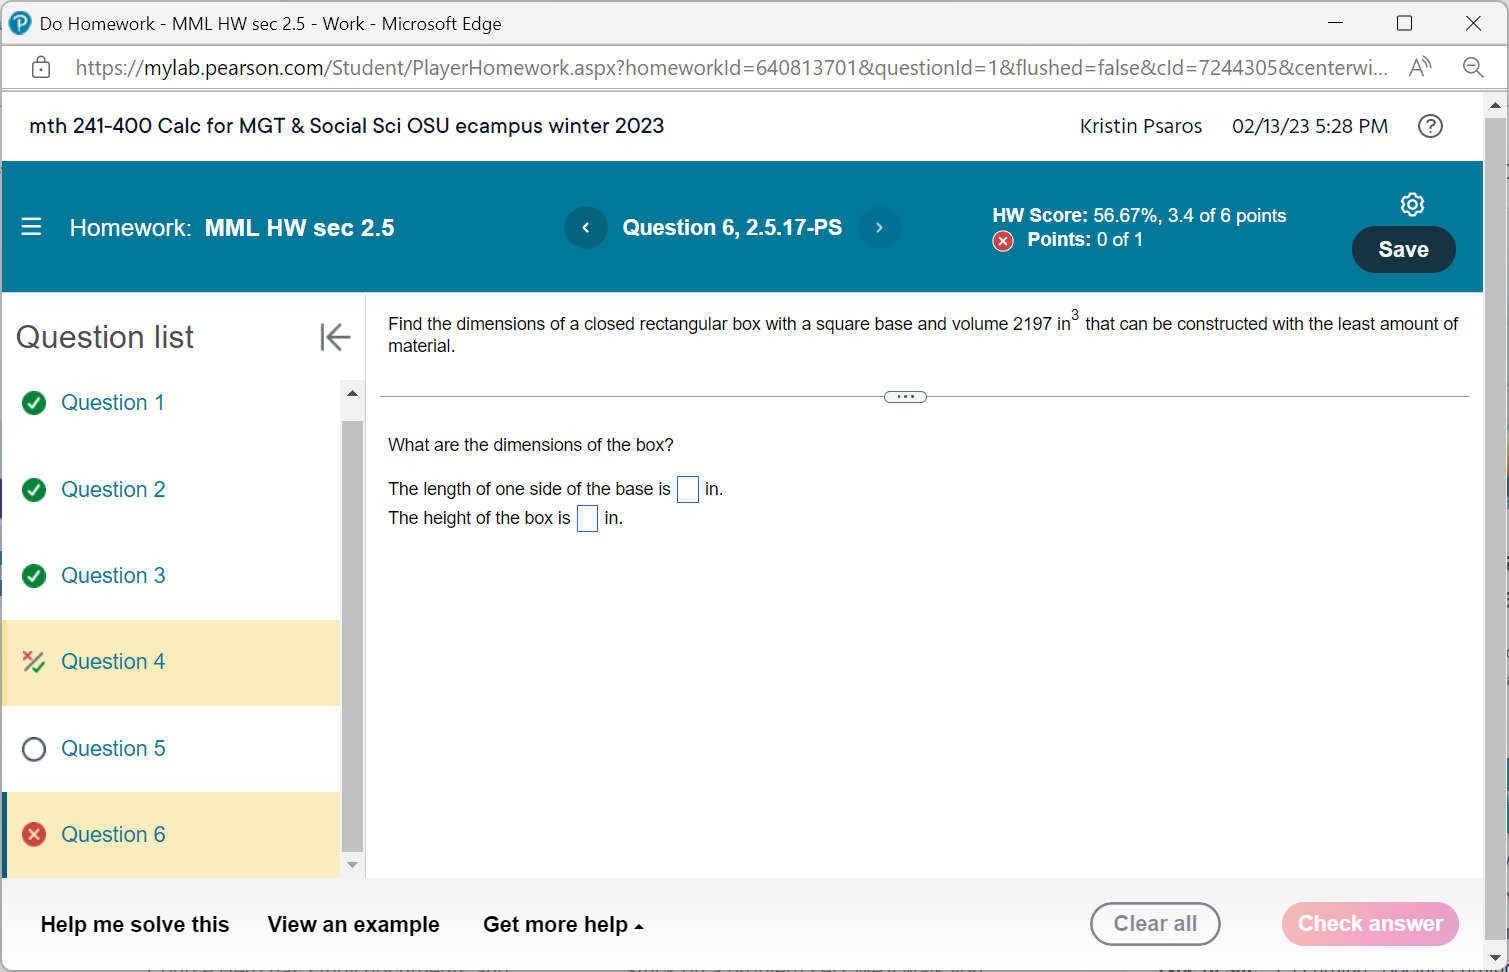Activate Read aloud in the address bar
The height and width of the screenshot is (972, 1509).
[x=1419, y=67]
